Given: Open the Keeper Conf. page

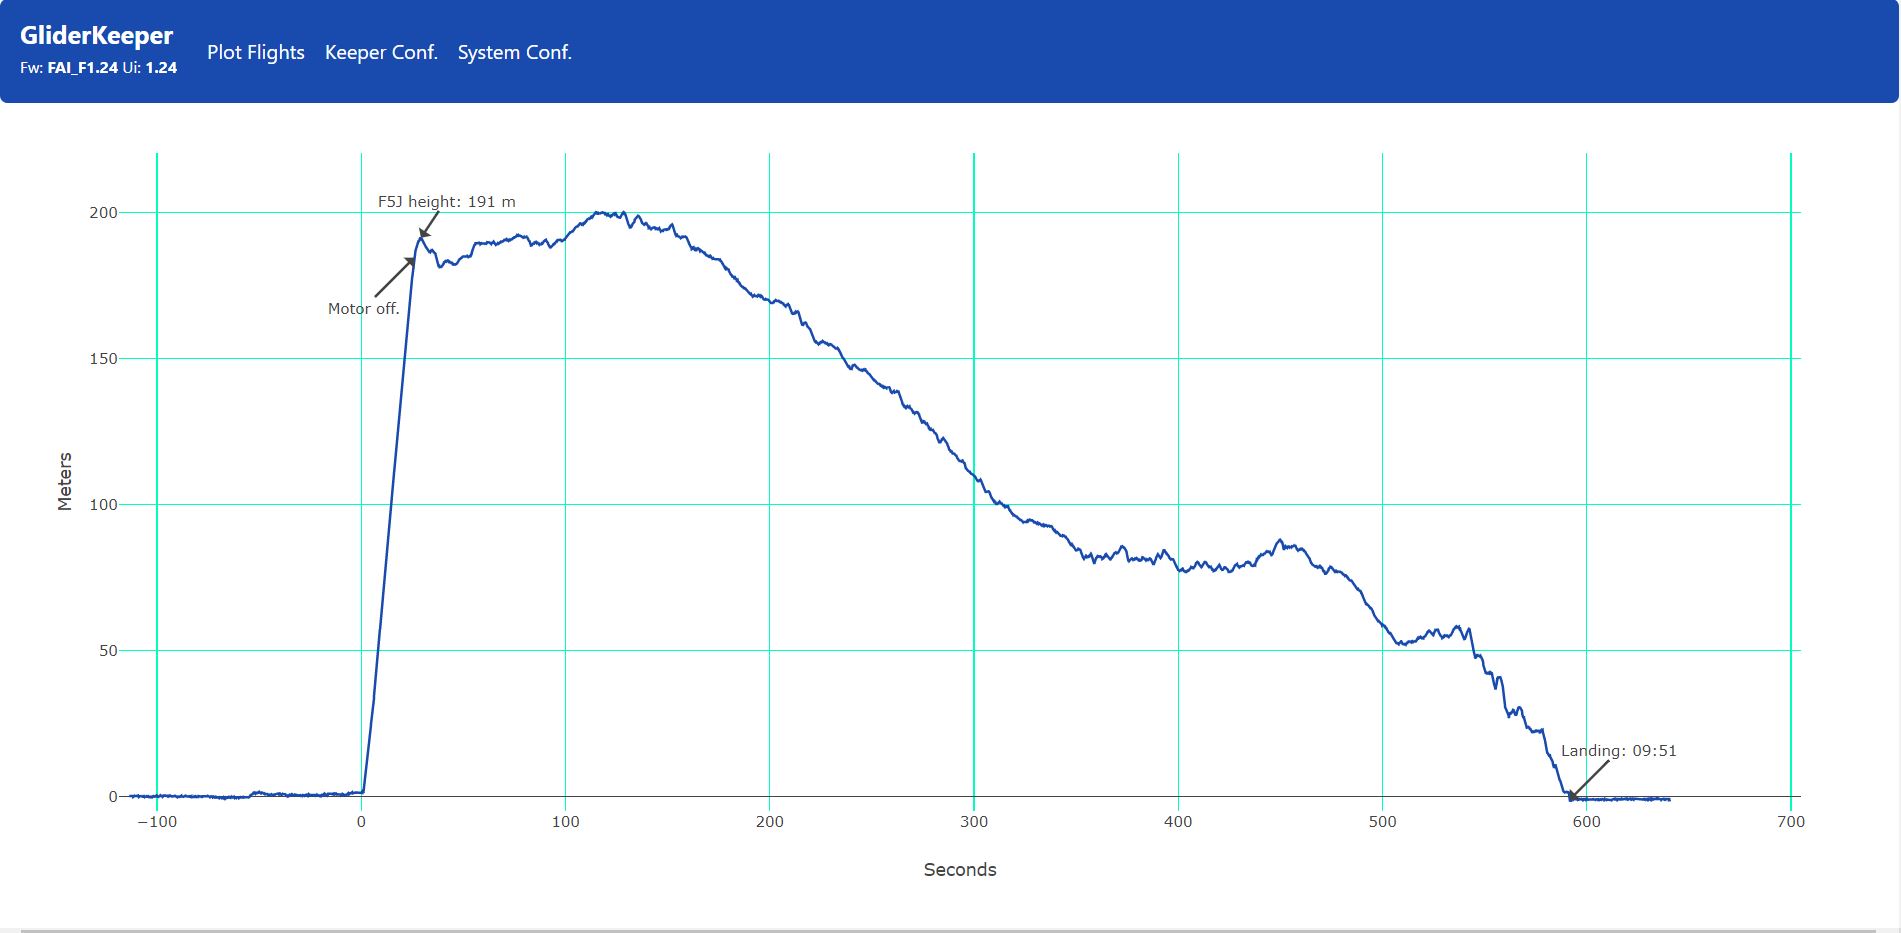Looking at the screenshot, I should 381,53.
